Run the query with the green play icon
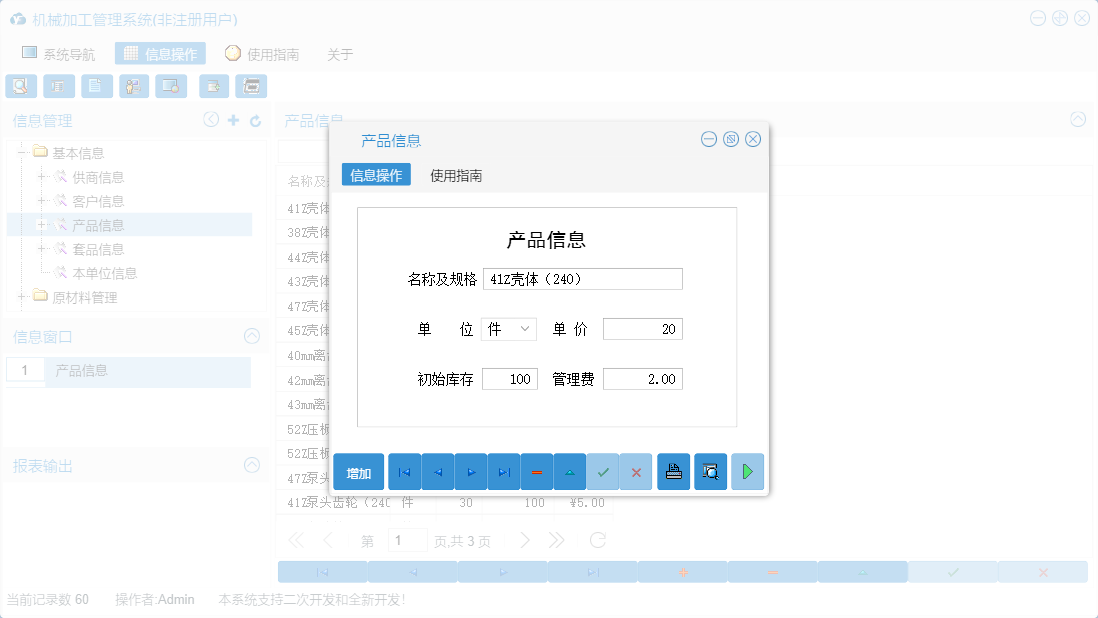Viewport: 1098px width, 618px height. [x=747, y=471]
